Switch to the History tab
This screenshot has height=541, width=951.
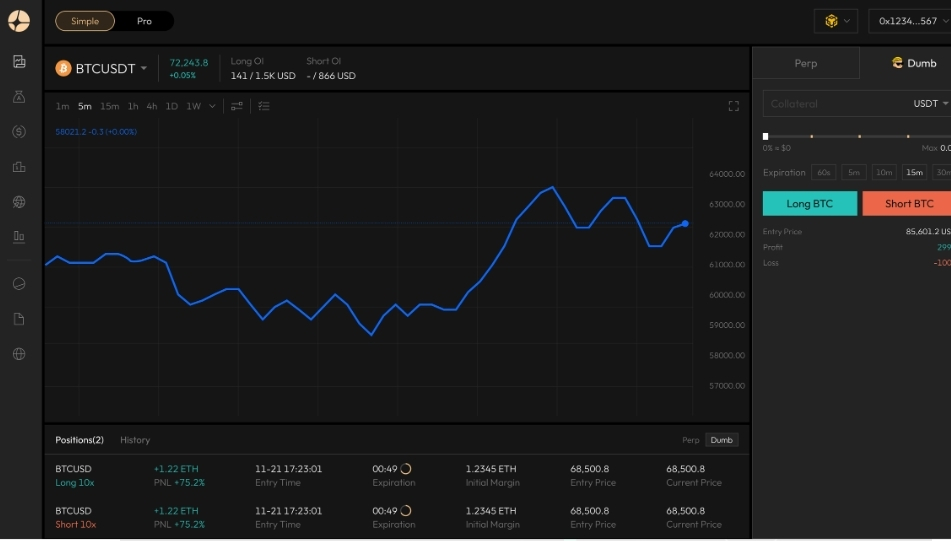pyautogui.click(x=135, y=440)
